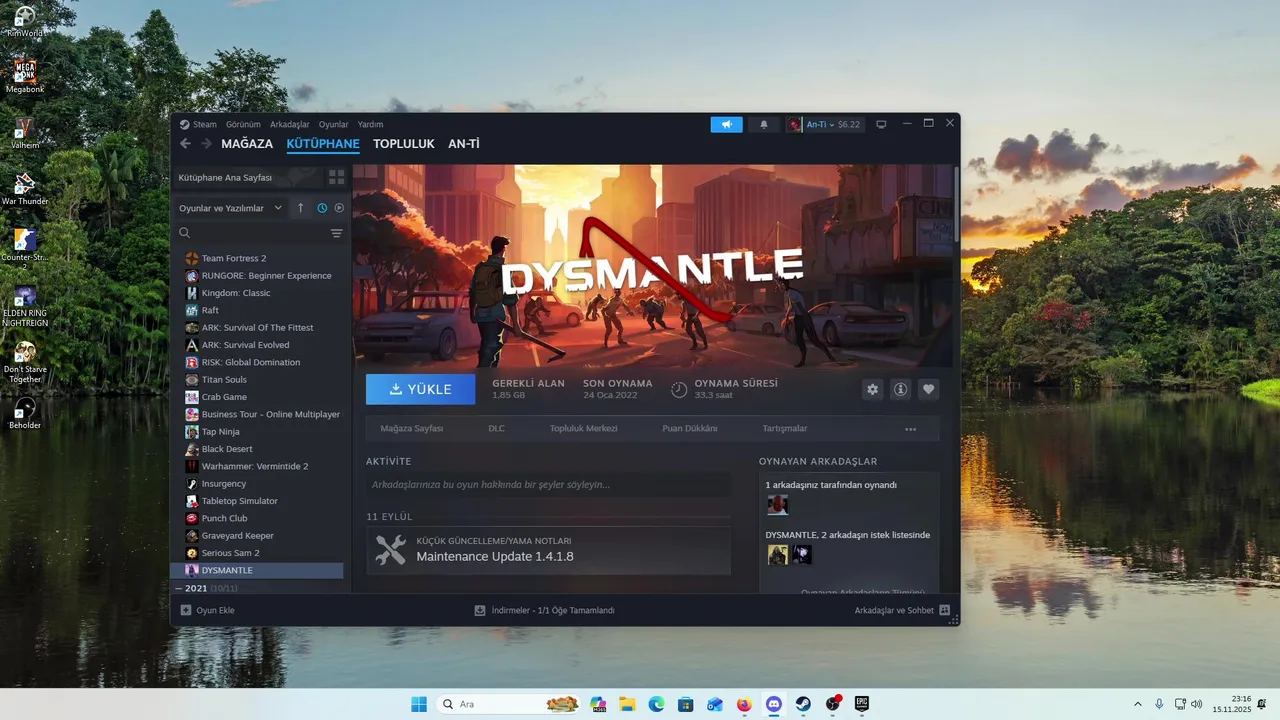The image size is (1280, 720).
Task: Switch Steam to Big Picture mode icon
Action: (881, 125)
